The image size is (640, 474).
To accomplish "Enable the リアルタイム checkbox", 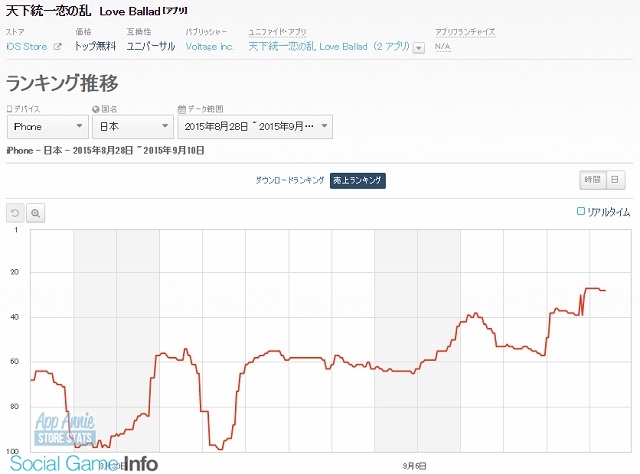I will (x=580, y=211).
